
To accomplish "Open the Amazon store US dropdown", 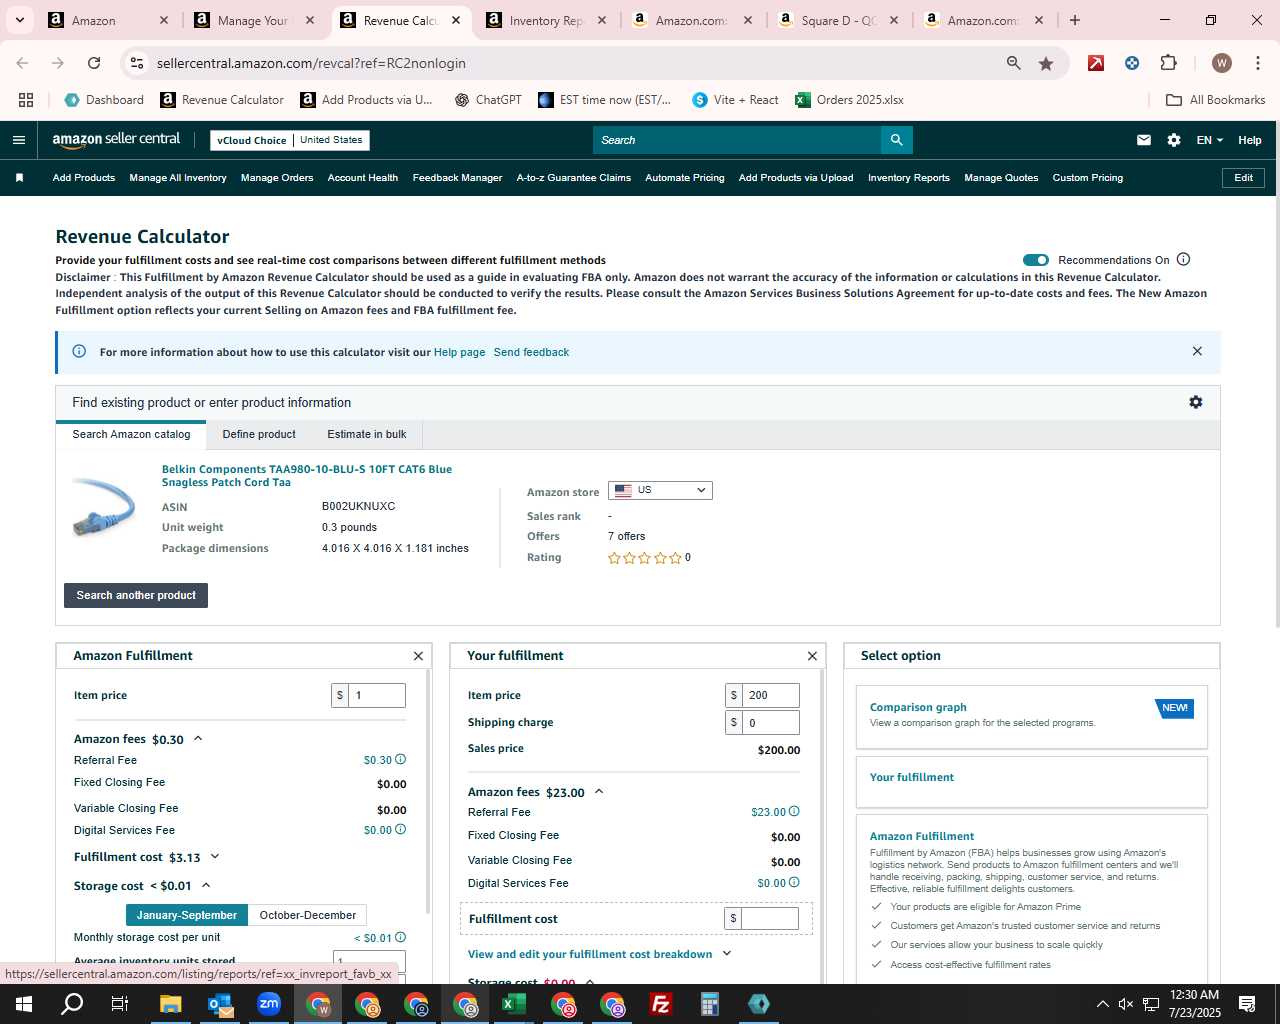I will click(x=660, y=490).
